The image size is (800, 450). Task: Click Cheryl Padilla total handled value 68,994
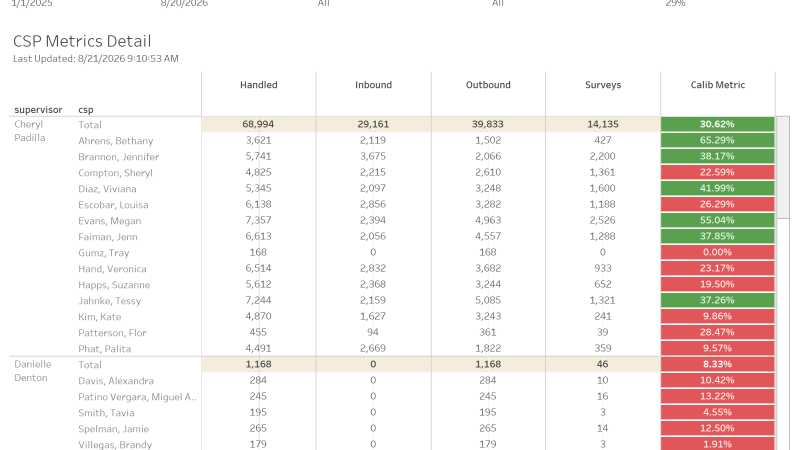coord(258,124)
